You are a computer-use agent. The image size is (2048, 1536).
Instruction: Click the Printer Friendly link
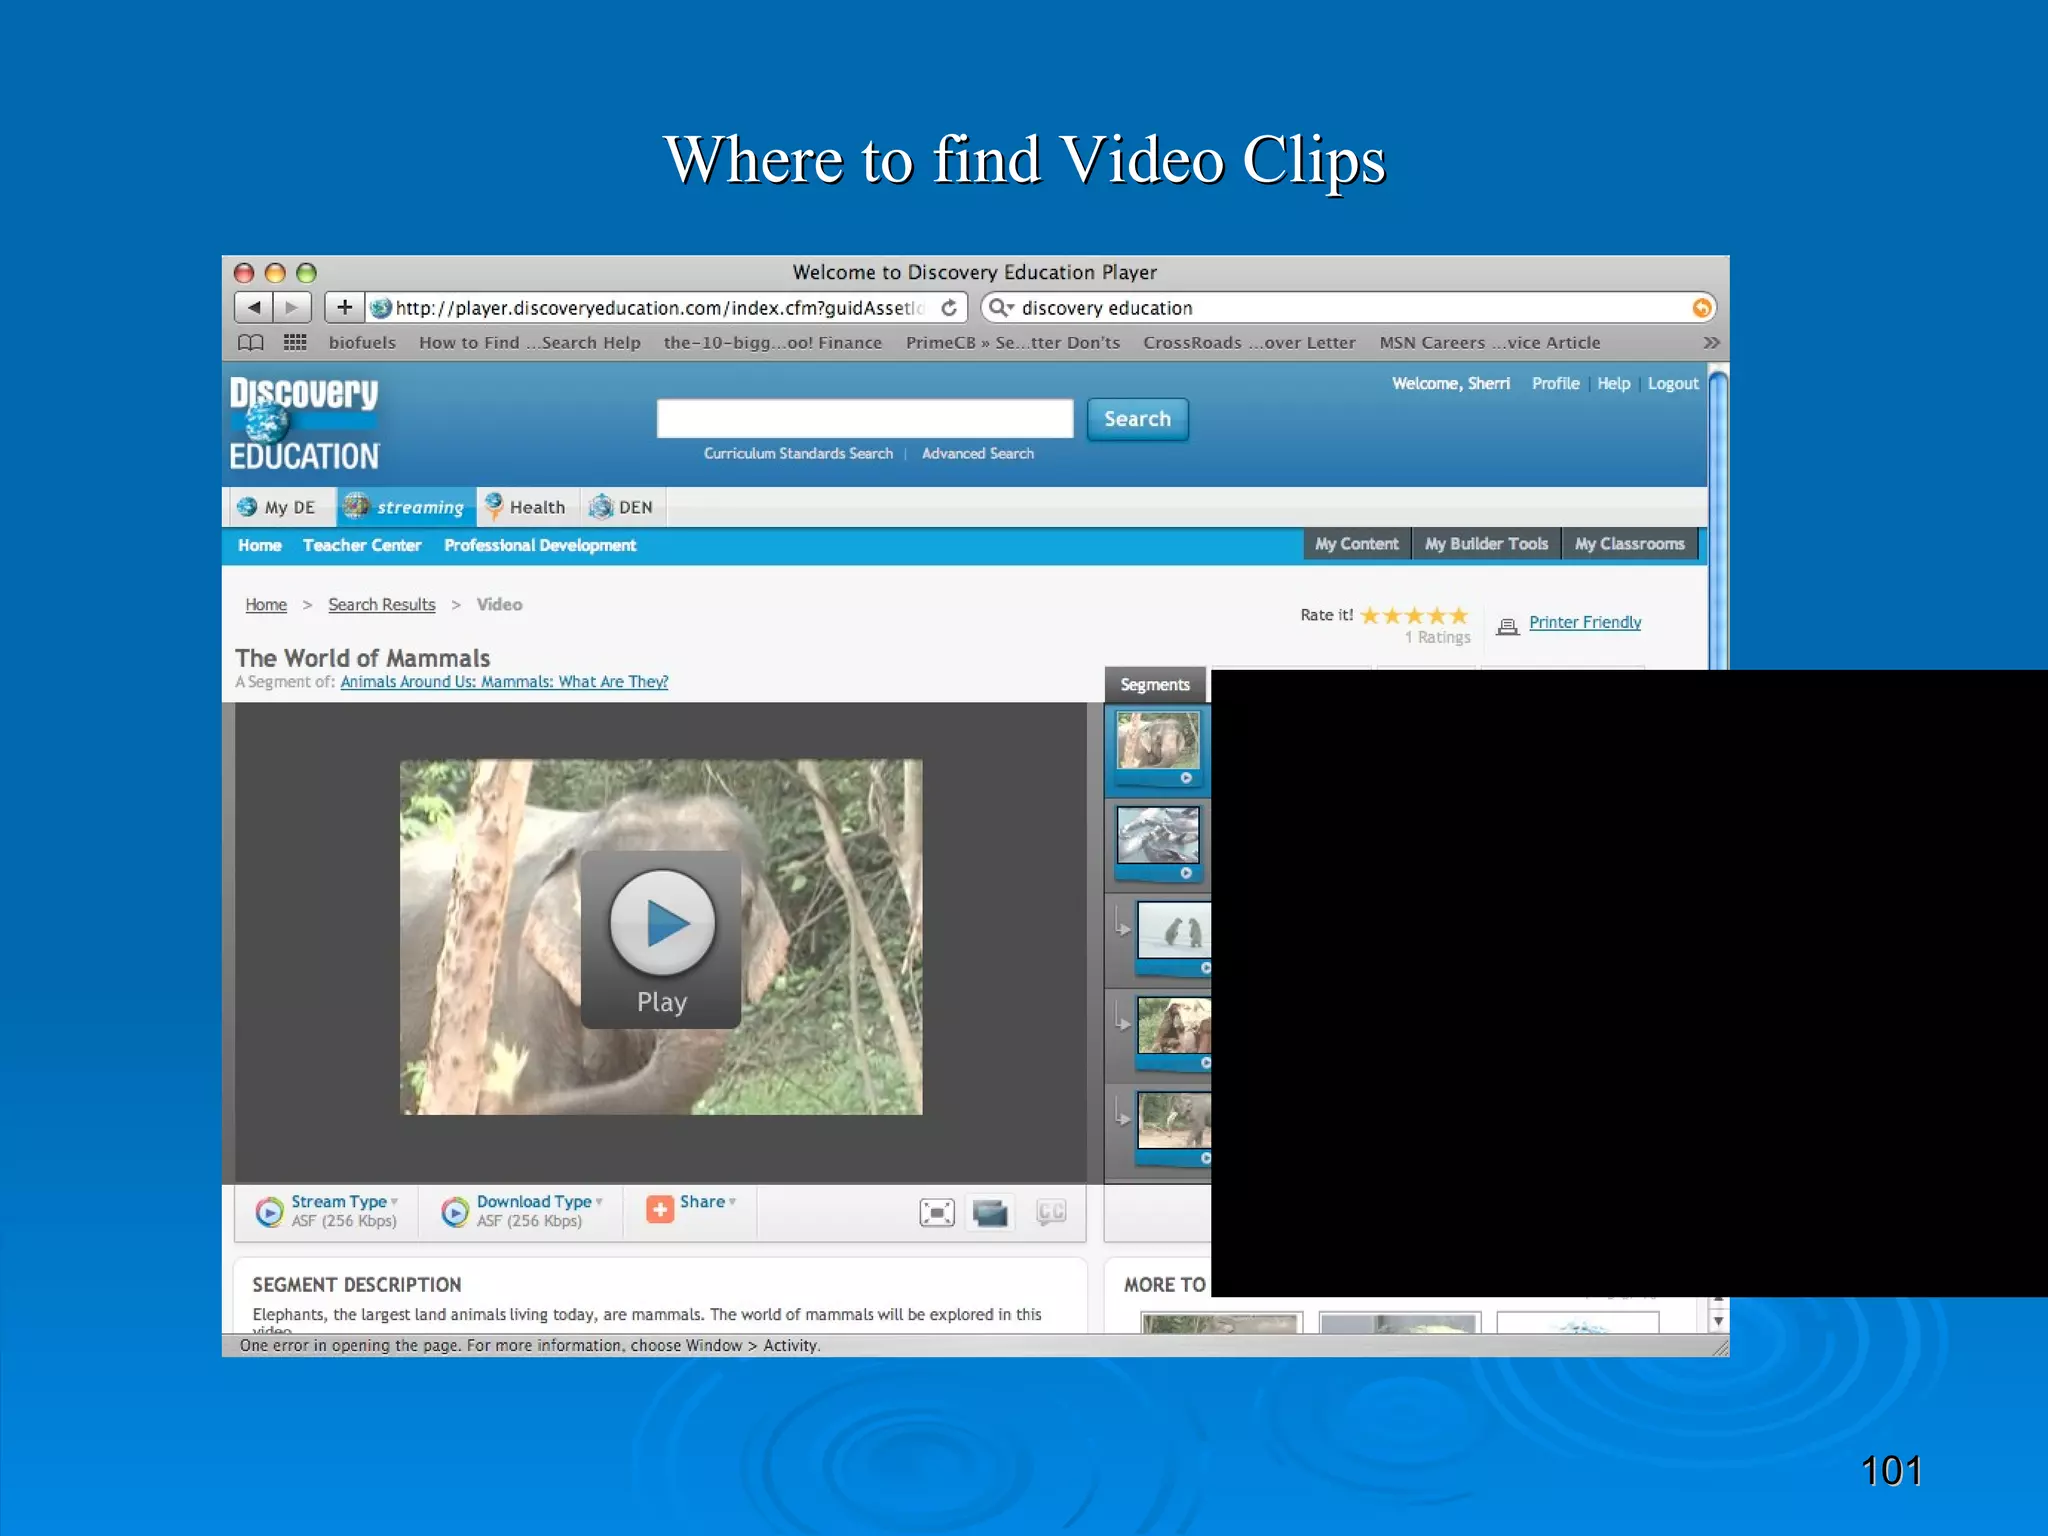1585,622
